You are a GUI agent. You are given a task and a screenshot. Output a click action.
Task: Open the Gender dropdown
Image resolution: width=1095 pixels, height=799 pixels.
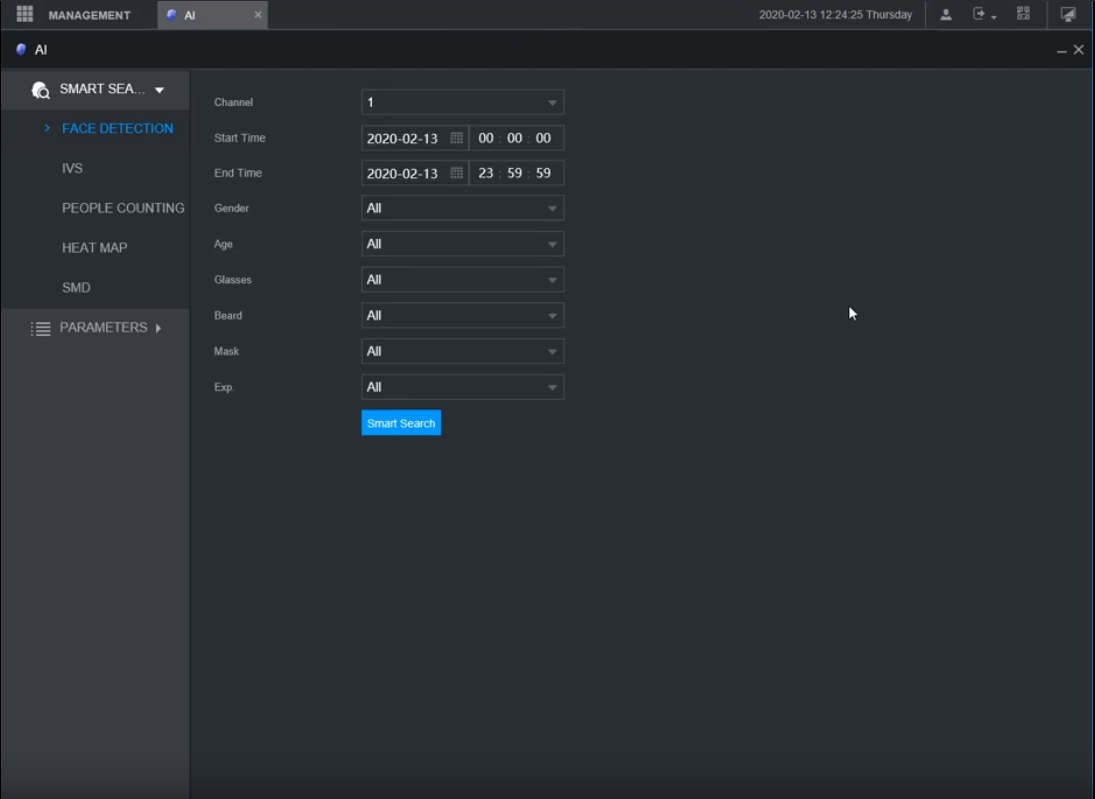(462, 208)
